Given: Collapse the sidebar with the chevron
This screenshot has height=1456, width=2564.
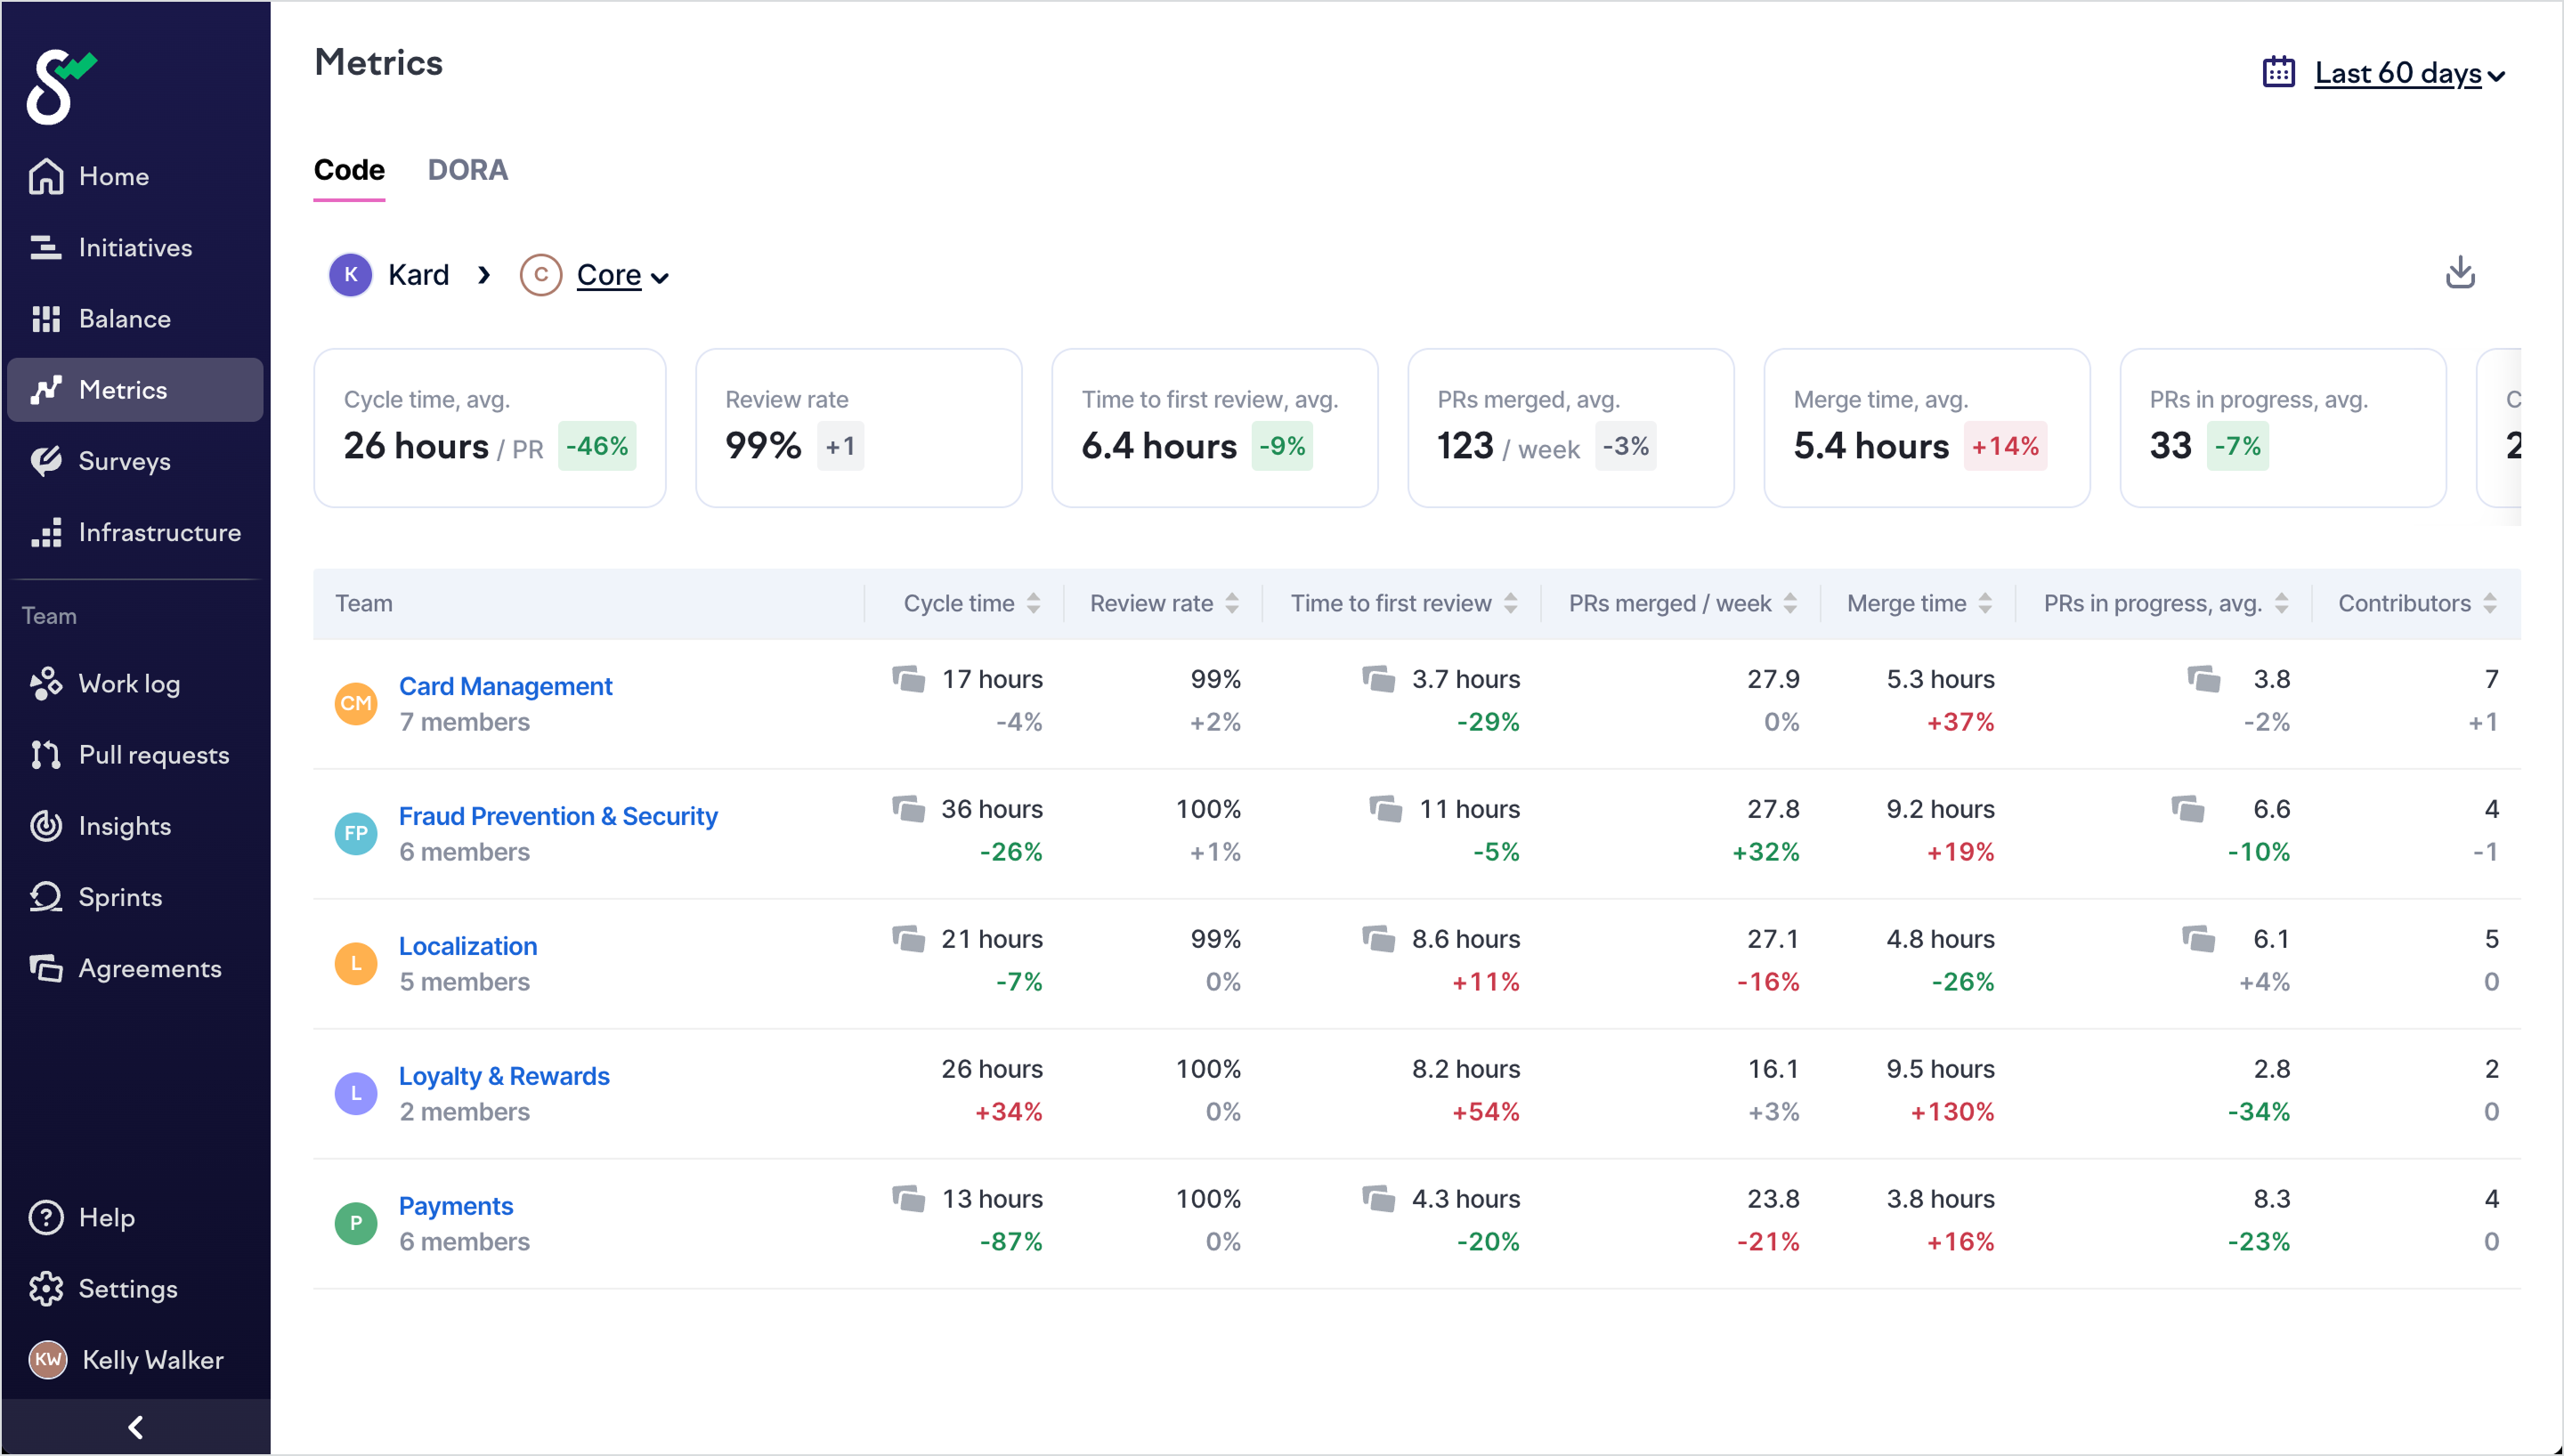Looking at the screenshot, I should pyautogui.click(x=136, y=1426).
